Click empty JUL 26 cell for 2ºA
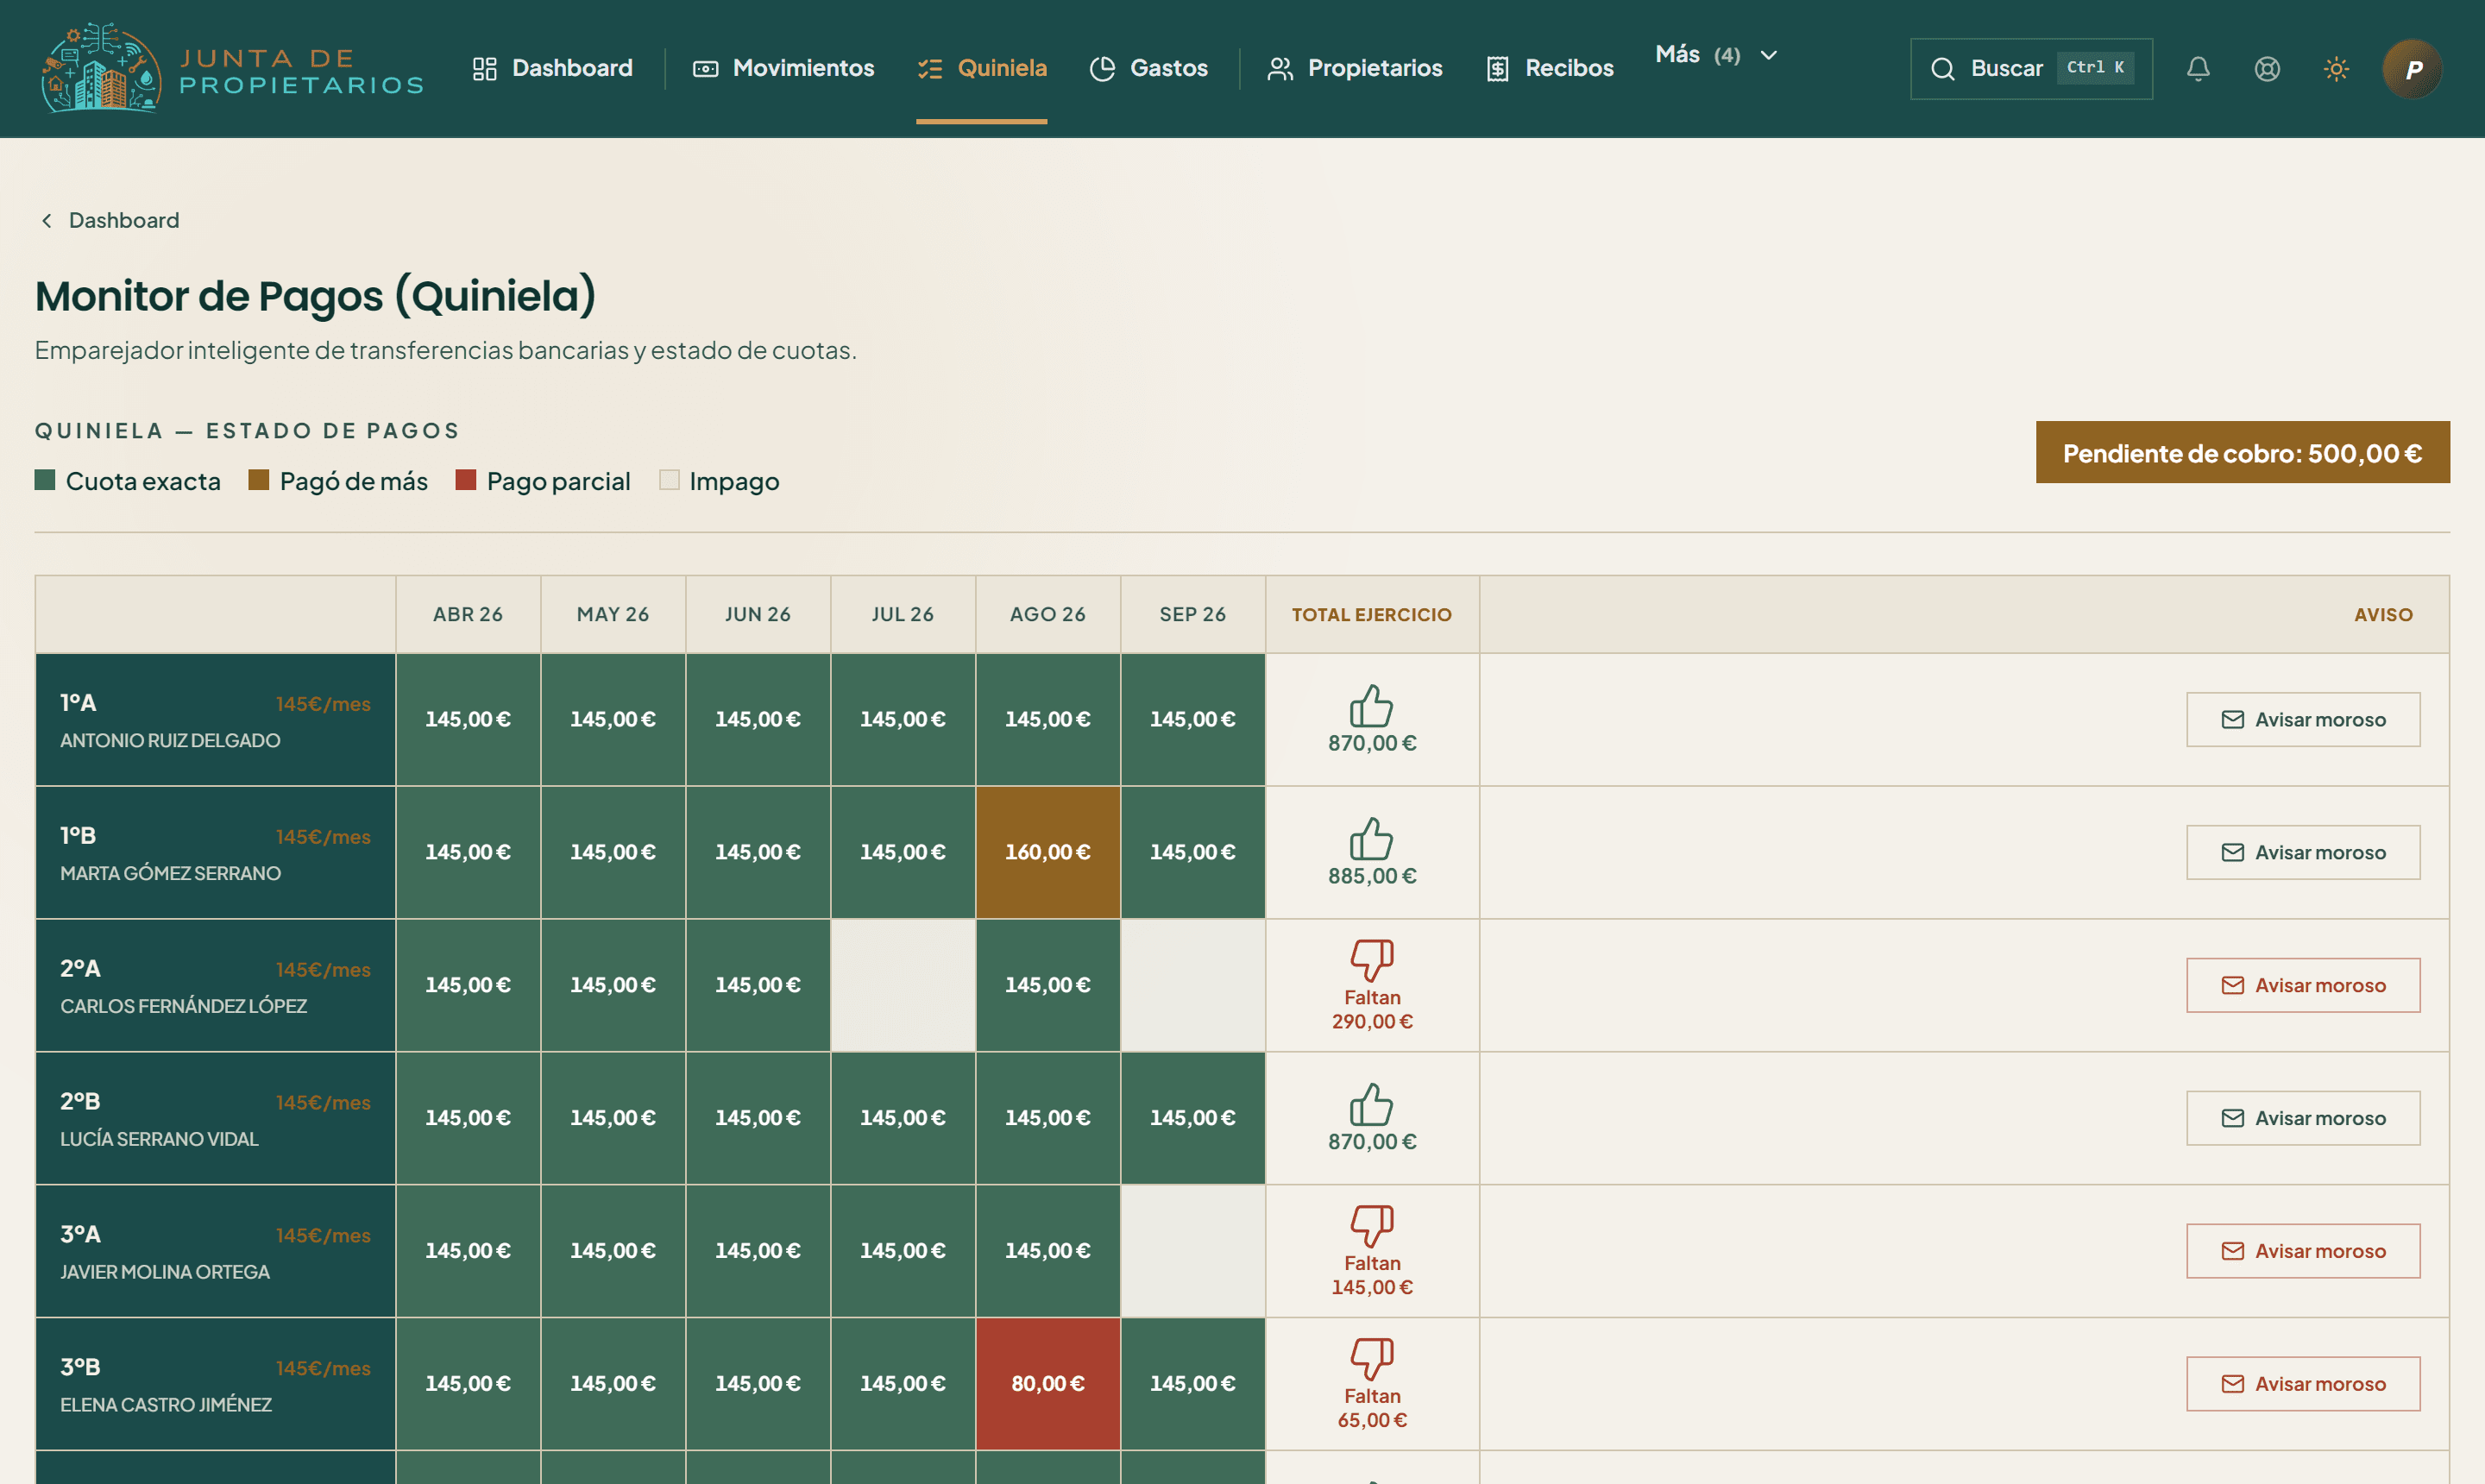This screenshot has height=1484, width=2485. [x=903, y=986]
